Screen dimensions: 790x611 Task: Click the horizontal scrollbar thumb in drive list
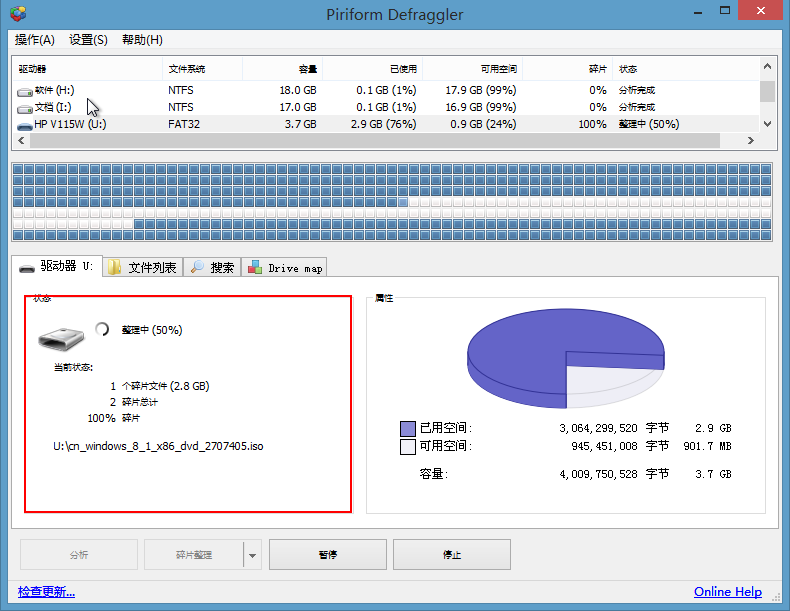[375, 141]
